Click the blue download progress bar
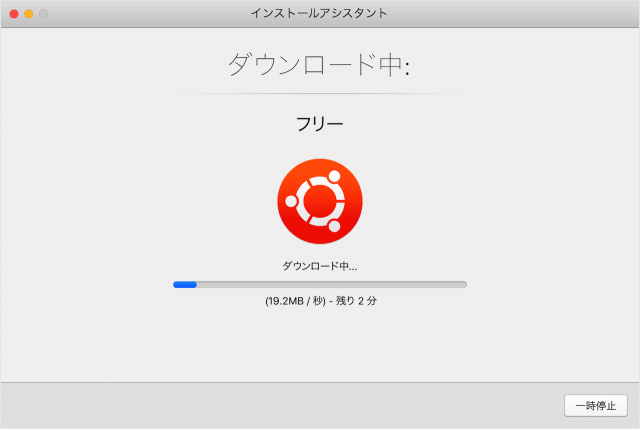 320,285
